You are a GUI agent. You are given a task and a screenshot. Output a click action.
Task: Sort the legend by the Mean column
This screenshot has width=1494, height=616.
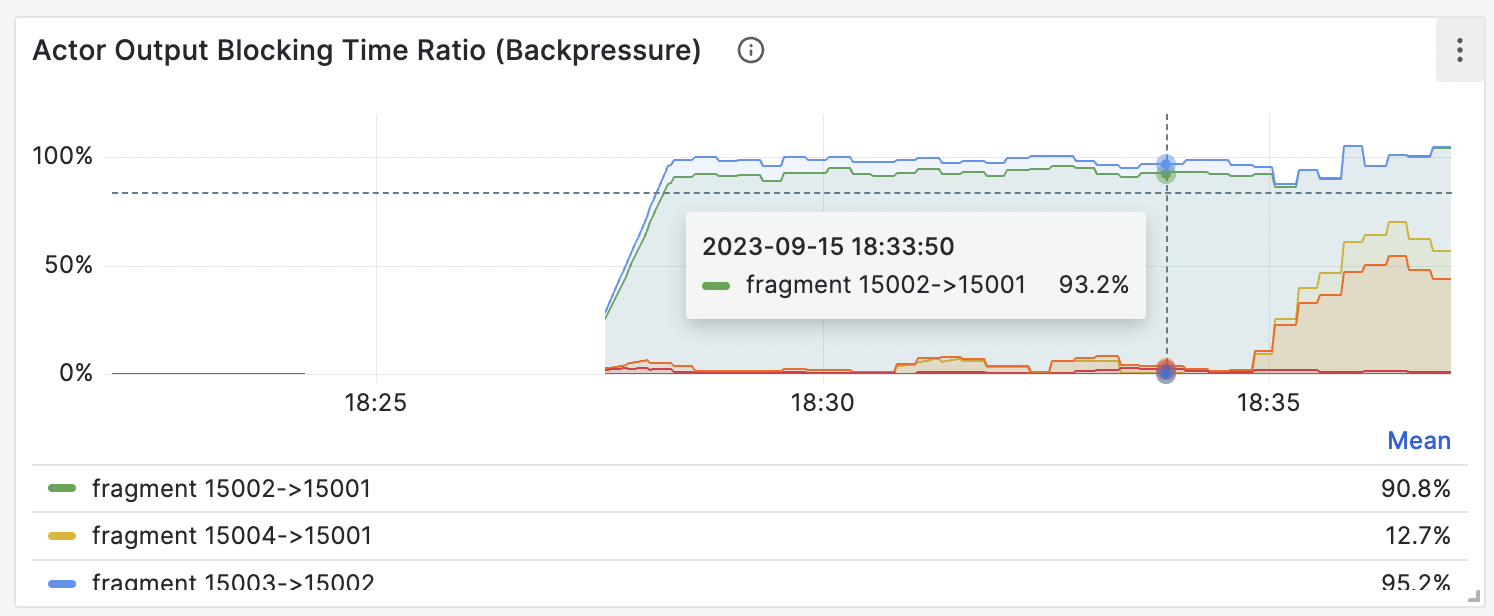(1419, 440)
